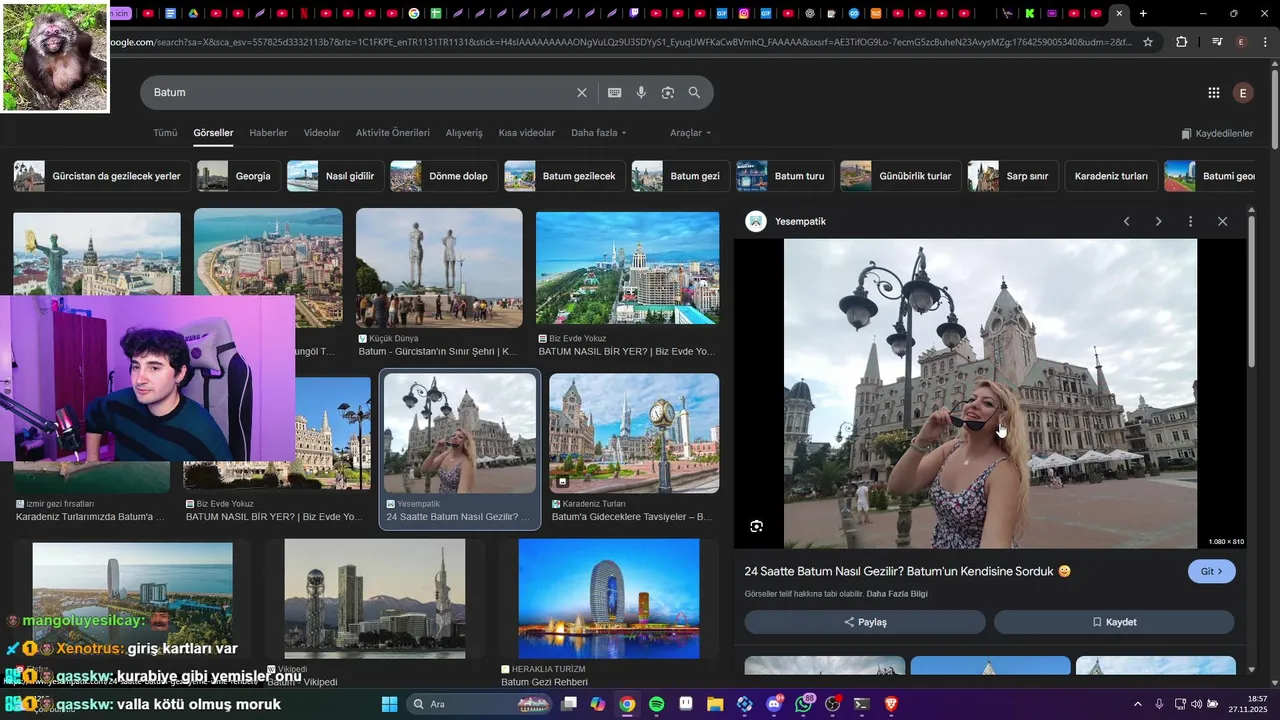1280x720 pixels.
Task: Show next image in preview panel
Action: (x=1158, y=221)
